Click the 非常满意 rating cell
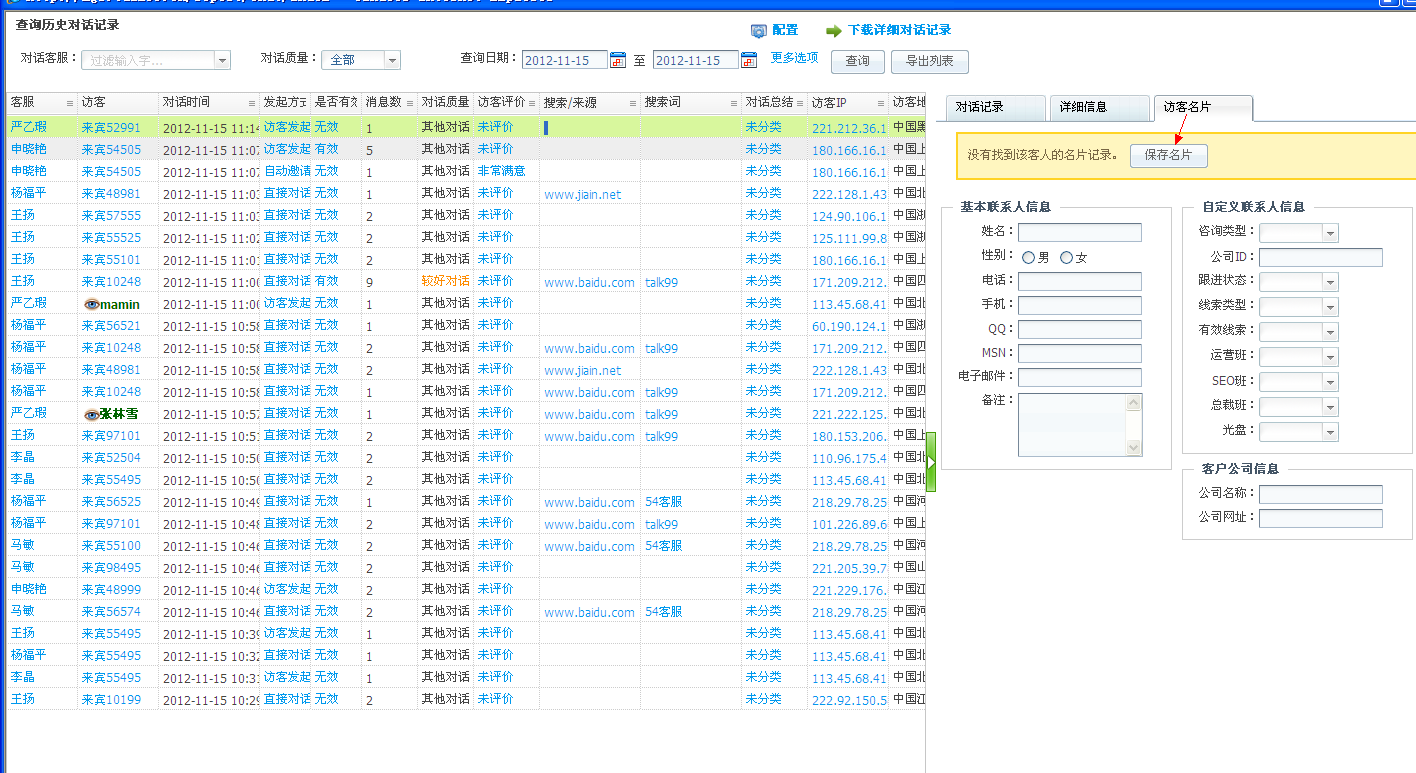Viewport: 1416px width, 773px height. point(501,171)
